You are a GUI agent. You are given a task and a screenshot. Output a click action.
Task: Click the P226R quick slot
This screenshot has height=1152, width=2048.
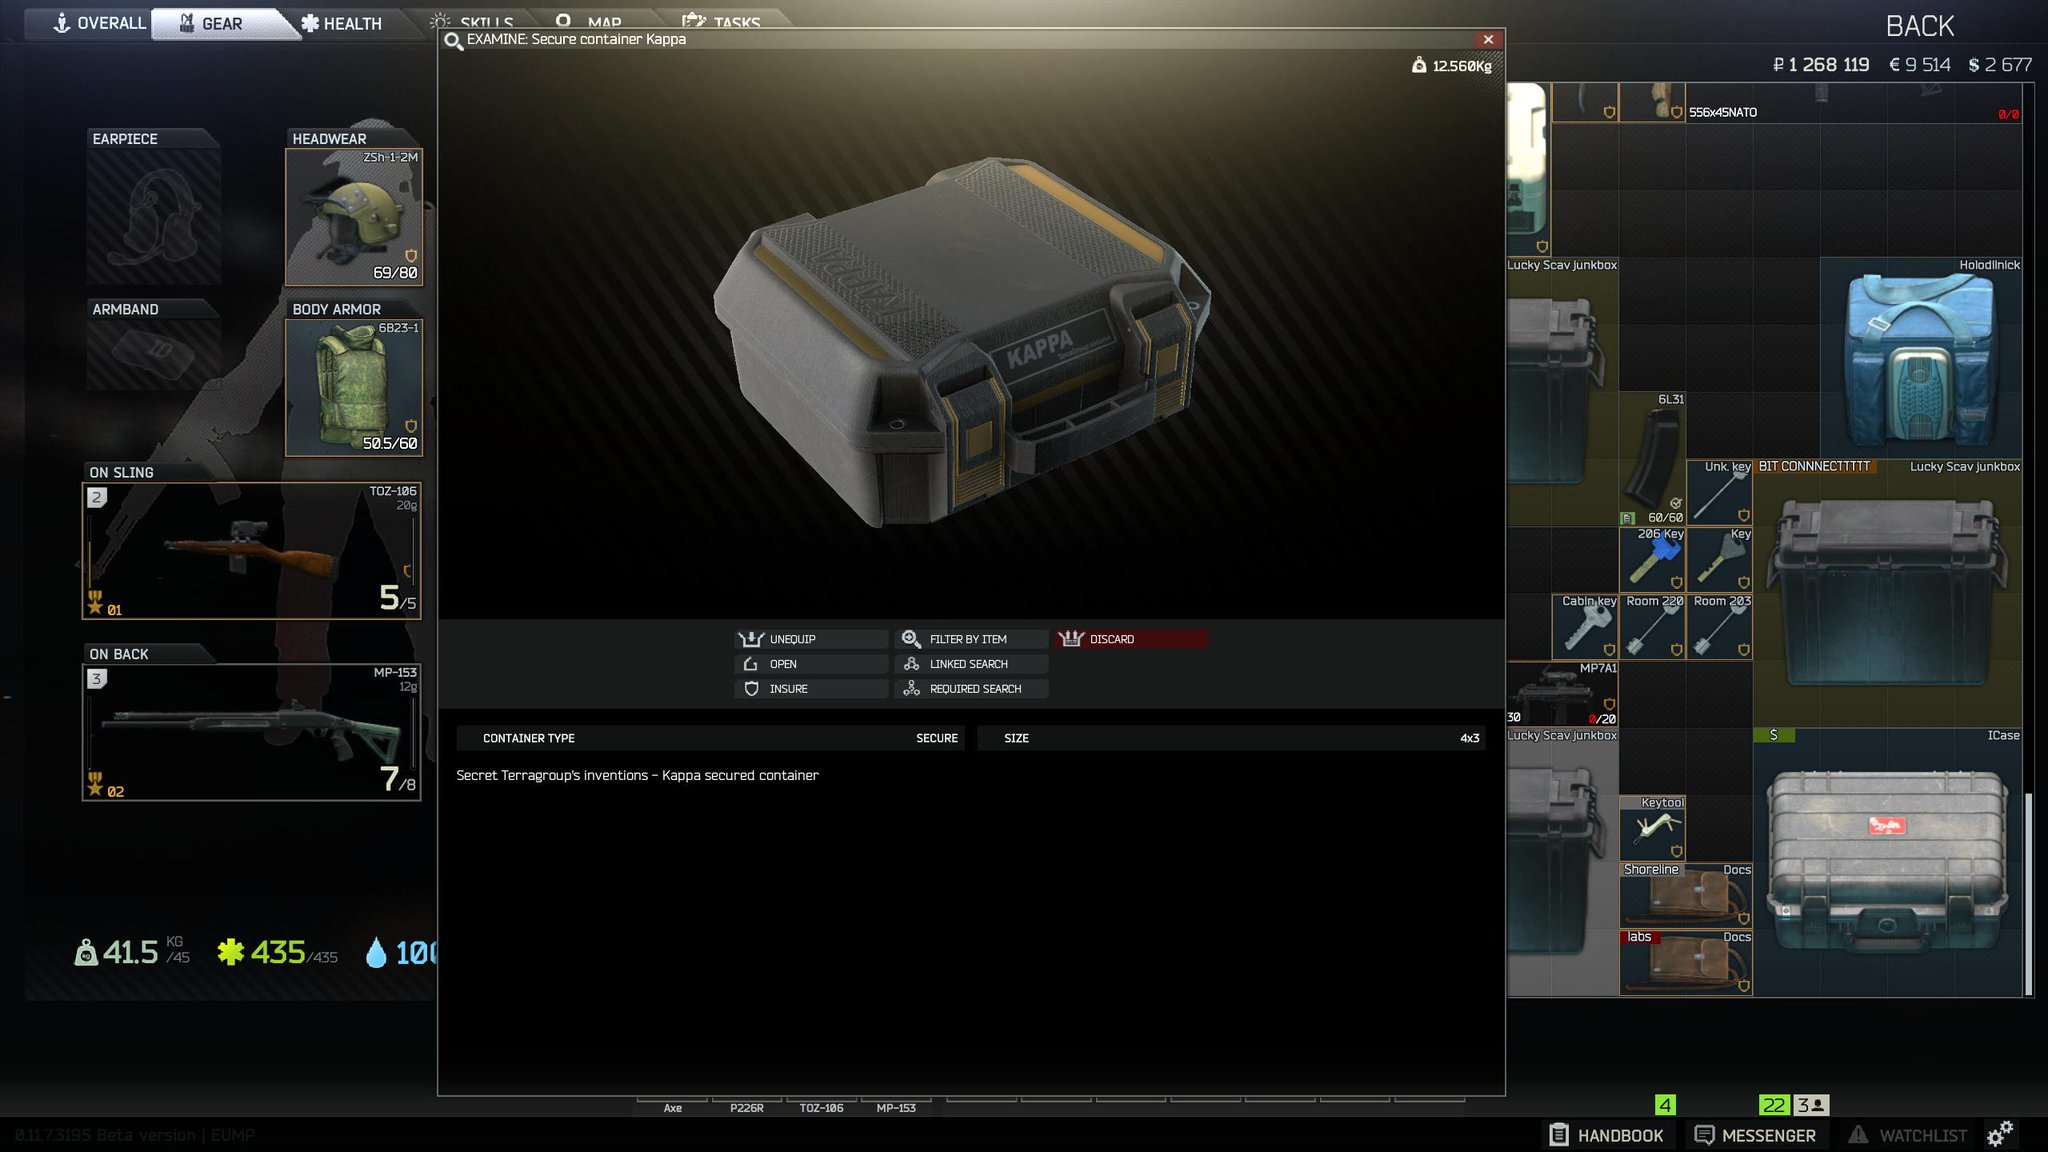[x=747, y=1107]
